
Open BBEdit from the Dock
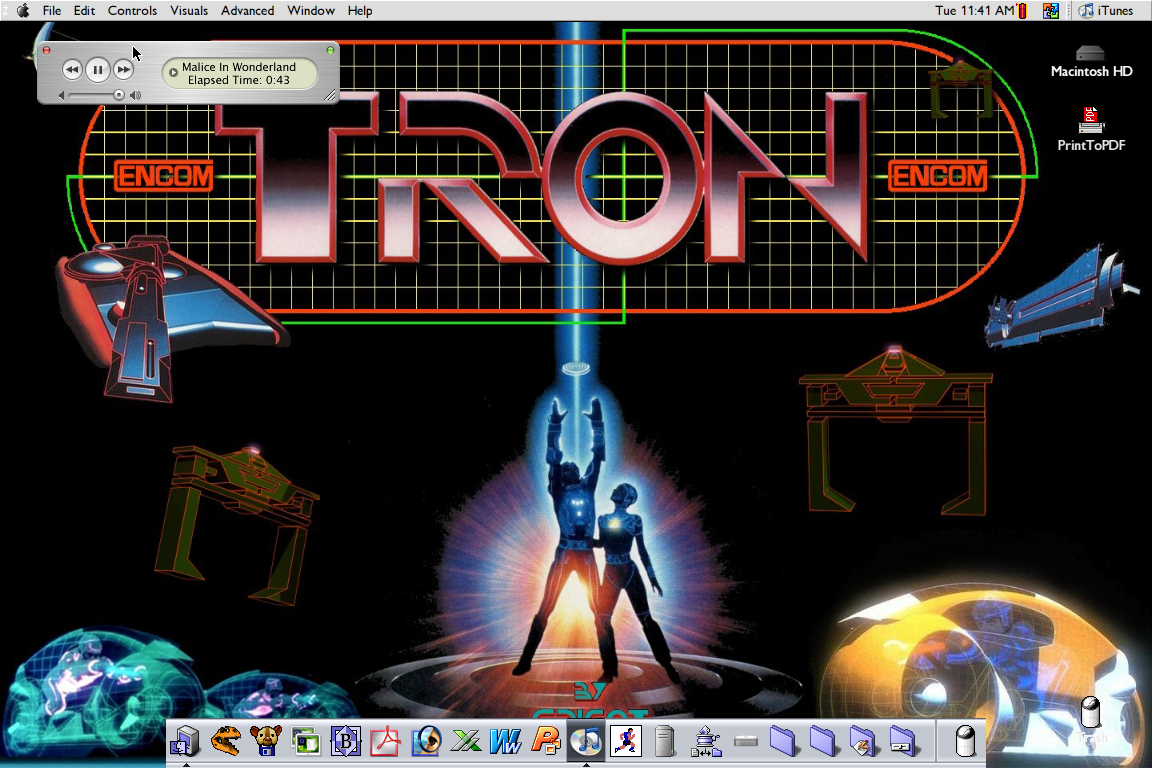click(346, 742)
